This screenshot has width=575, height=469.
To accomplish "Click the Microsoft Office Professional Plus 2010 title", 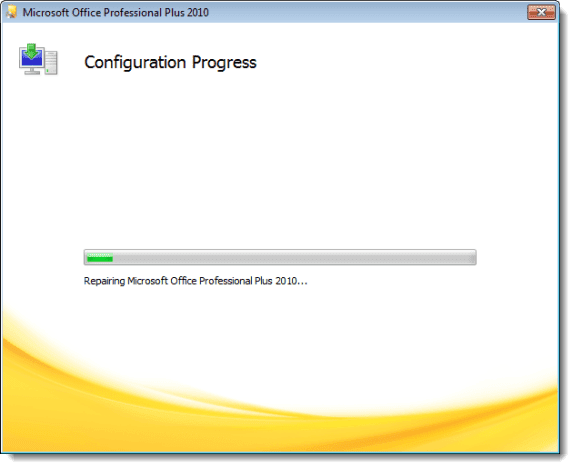I will [117, 12].
